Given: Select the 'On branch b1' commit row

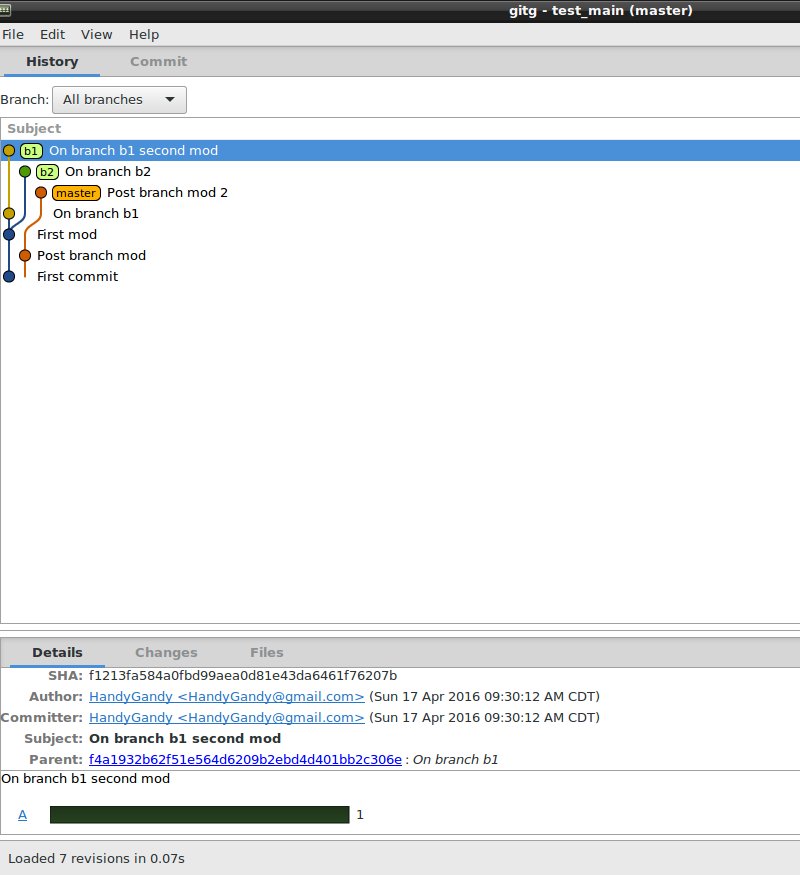Looking at the screenshot, I should pyautogui.click(x=400, y=214).
